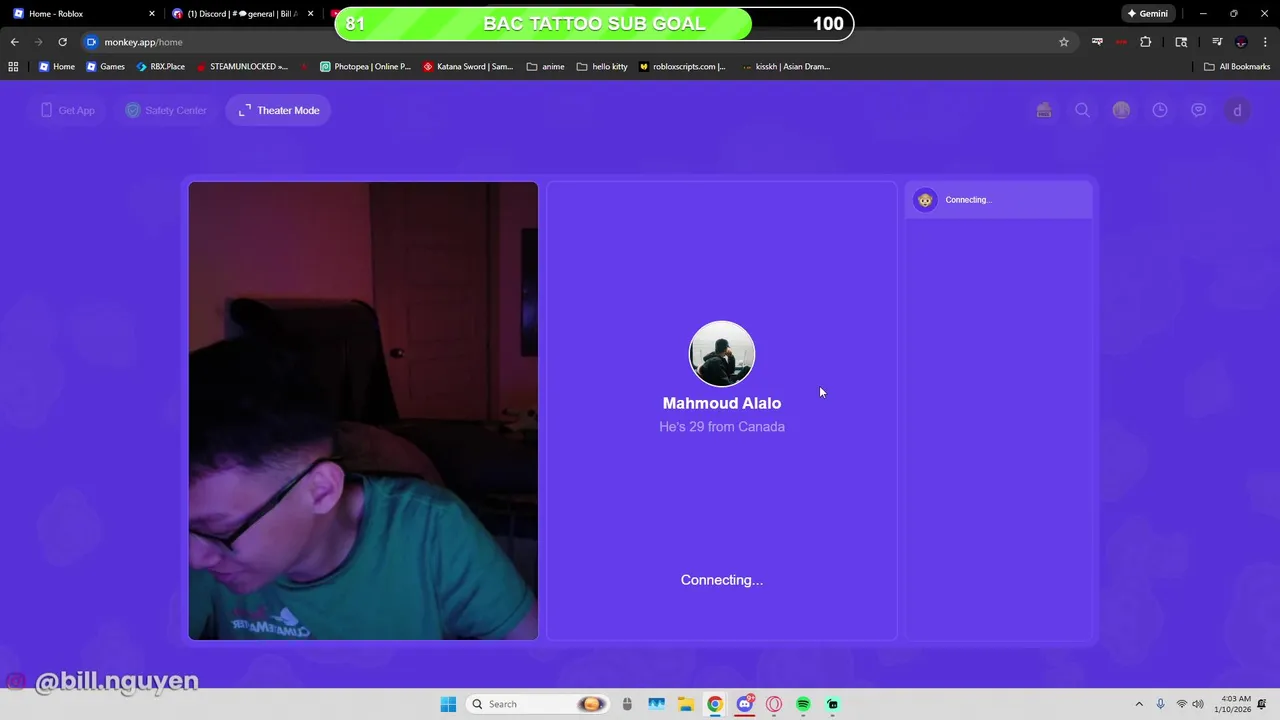
Task: Open the profile avatar with letter d
Action: click(x=1237, y=110)
